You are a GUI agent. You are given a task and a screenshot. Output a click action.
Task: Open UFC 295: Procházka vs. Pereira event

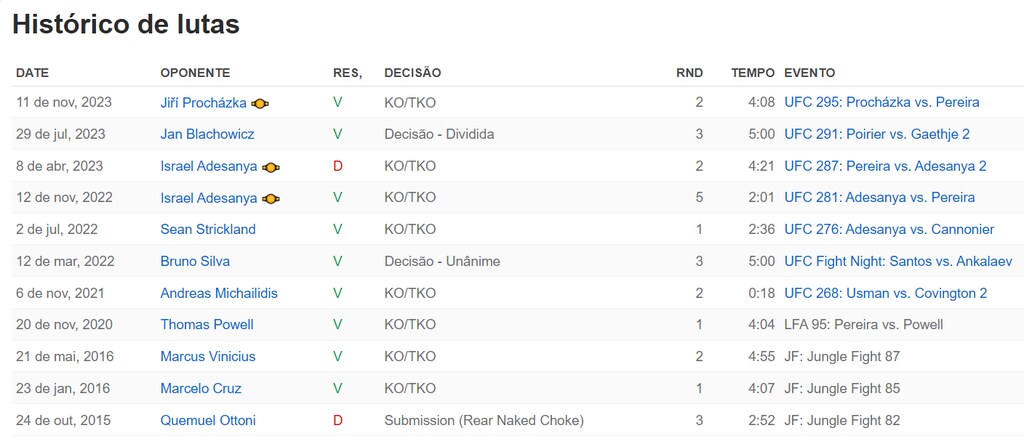point(882,103)
